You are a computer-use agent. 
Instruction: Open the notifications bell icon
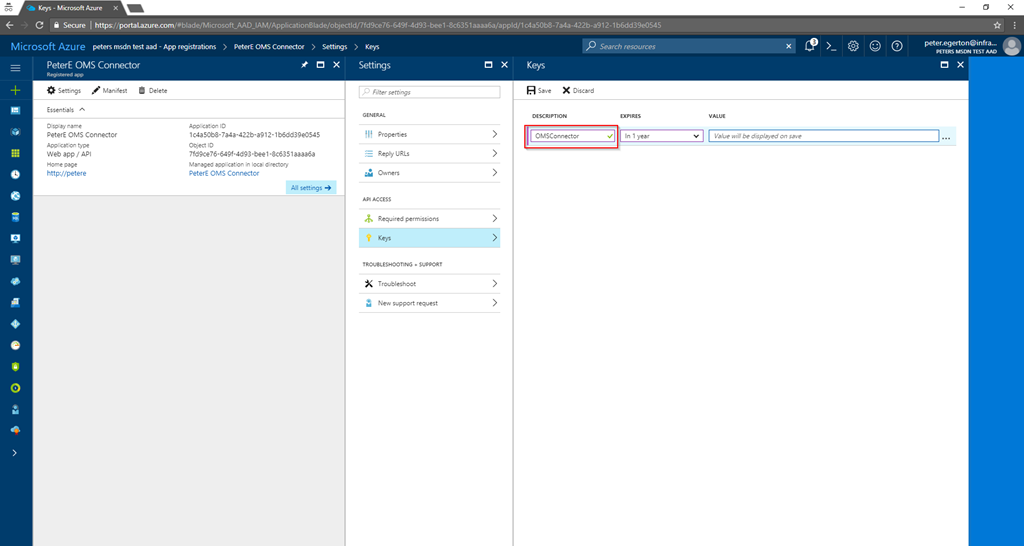[809, 46]
